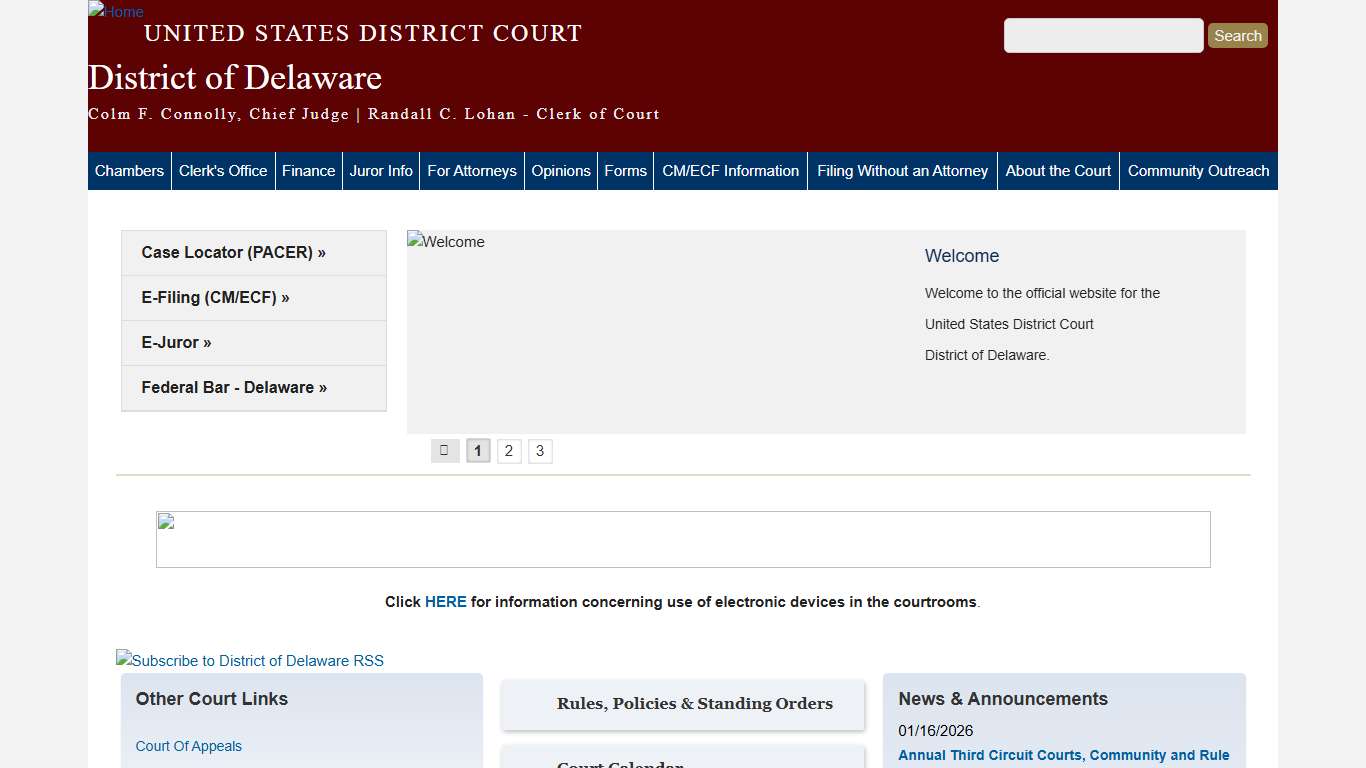Open the CM/ECF Information menu
The image size is (1366, 768).
(x=730, y=170)
